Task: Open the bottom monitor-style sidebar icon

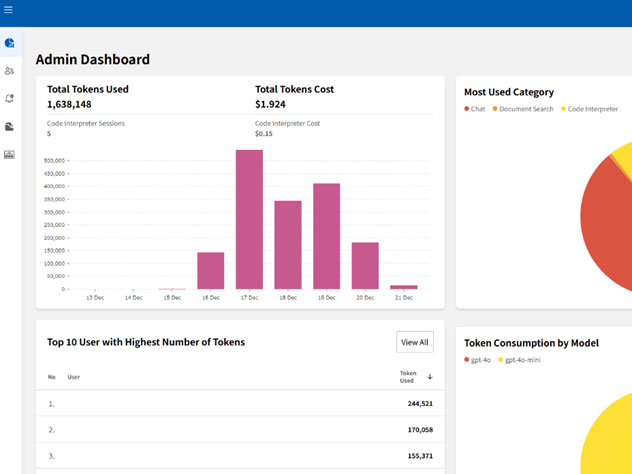Action: click(x=10, y=155)
